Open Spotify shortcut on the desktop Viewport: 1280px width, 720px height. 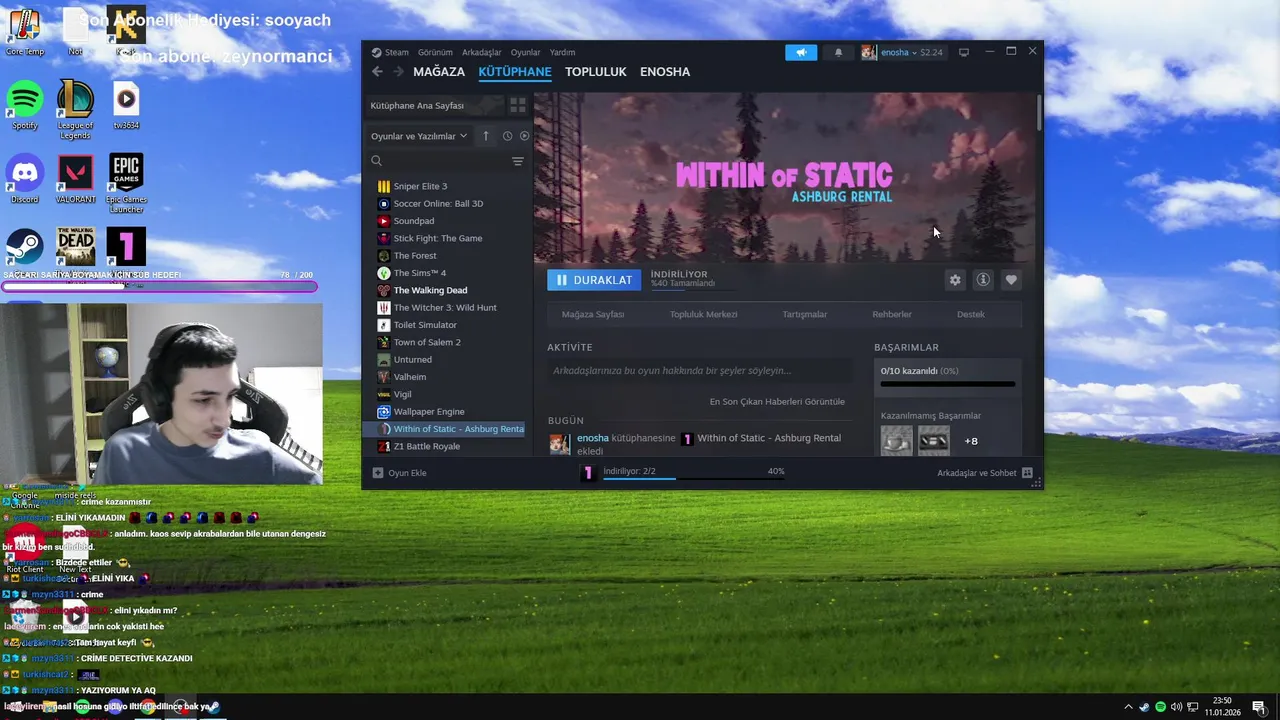pos(25,105)
